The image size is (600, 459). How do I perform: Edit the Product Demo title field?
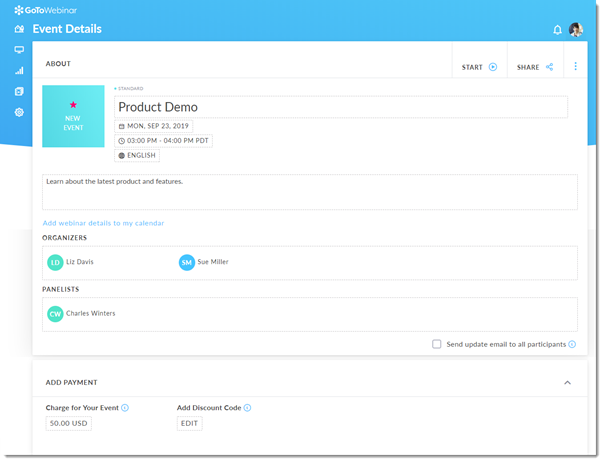tap(341, 107)
